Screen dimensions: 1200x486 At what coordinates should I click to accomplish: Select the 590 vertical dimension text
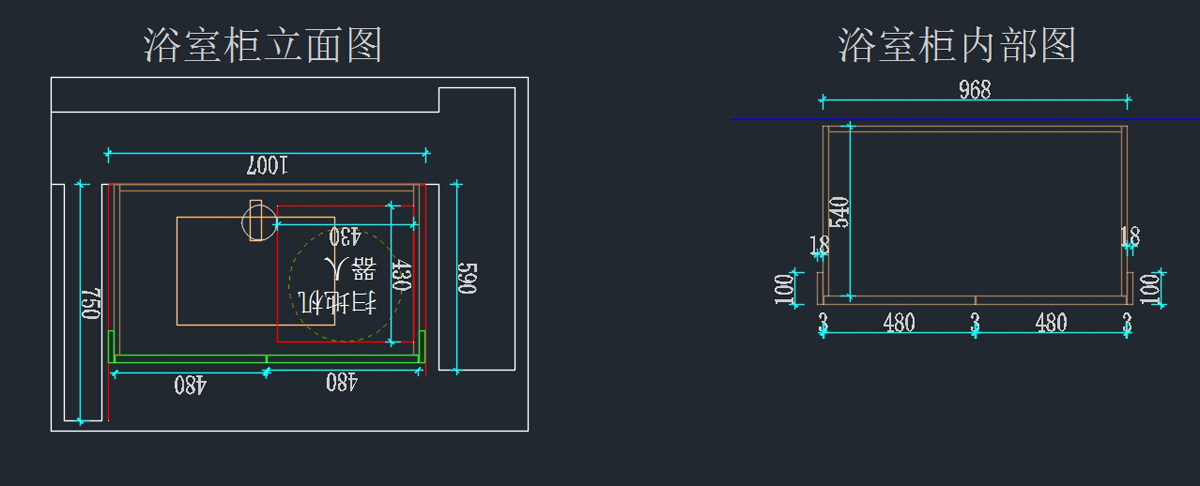point(466,278)
